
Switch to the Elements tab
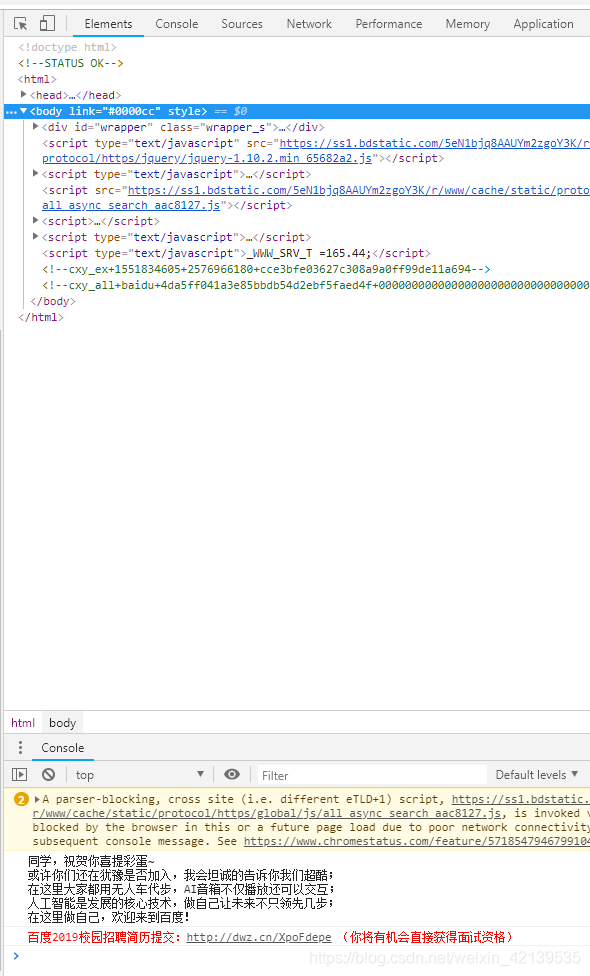[108, 24]
